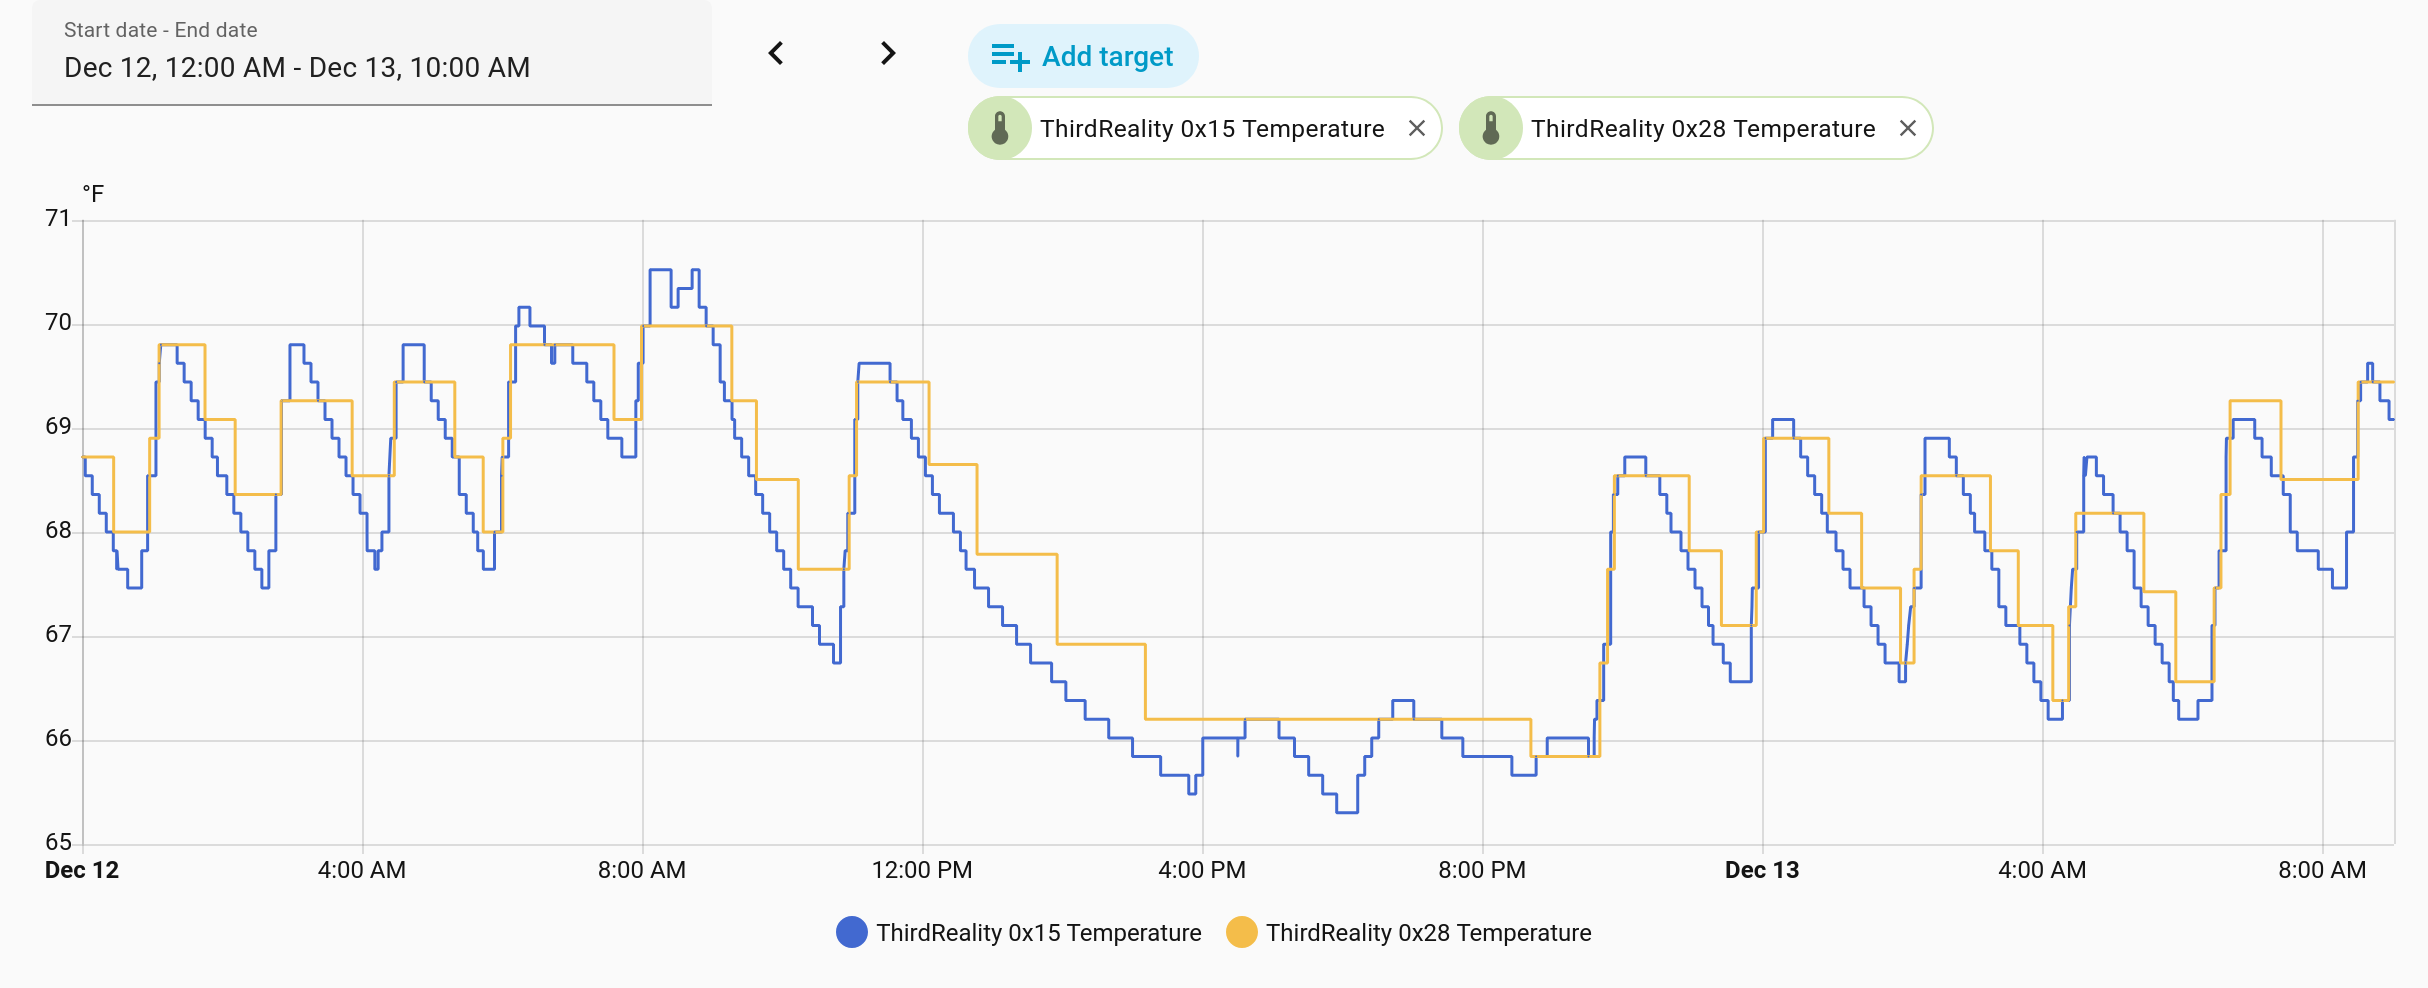Toggle the 0x28 Temperature series via legend label
The image size is (2428, 988).
(x=1429, y=933)
